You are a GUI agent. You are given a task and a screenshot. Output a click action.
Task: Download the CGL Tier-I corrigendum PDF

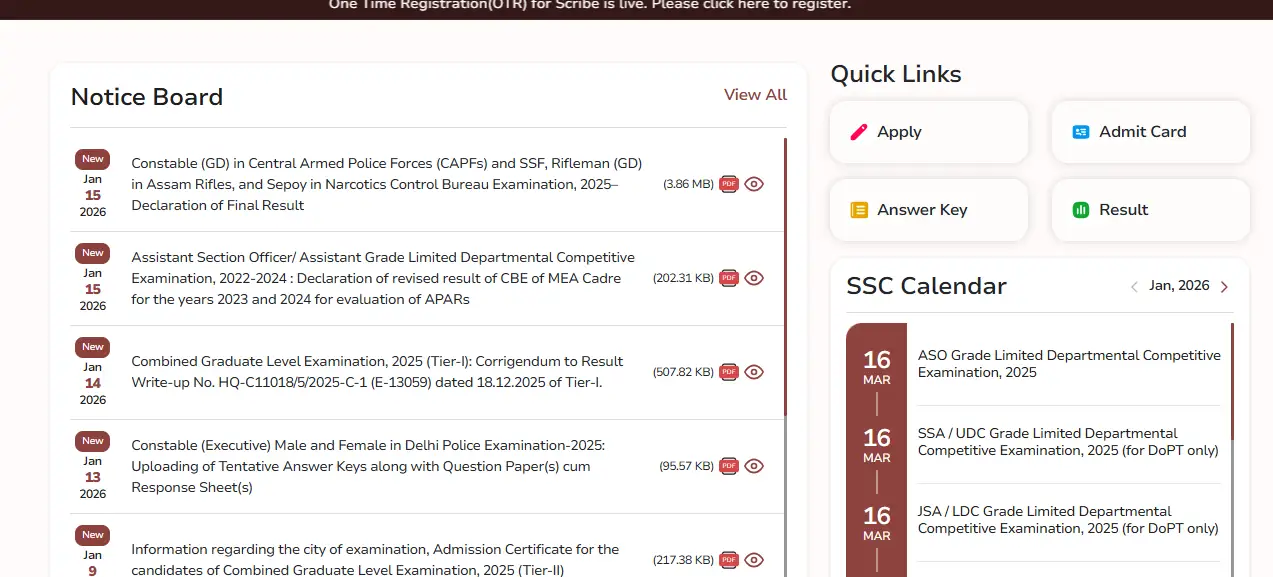(728, 371)
